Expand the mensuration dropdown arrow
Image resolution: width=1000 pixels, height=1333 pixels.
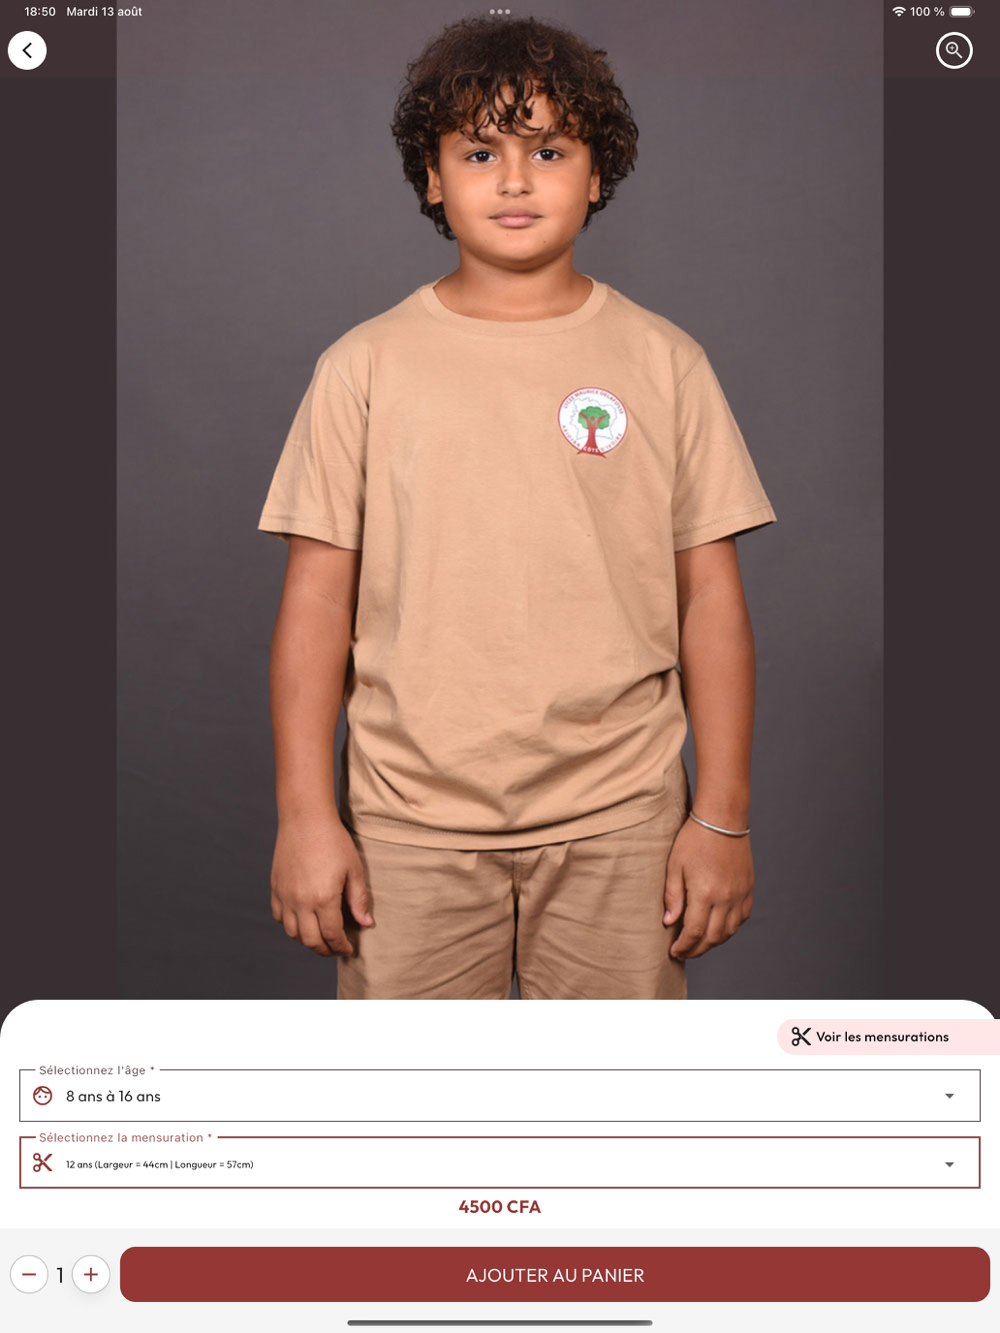point(949,1164)
